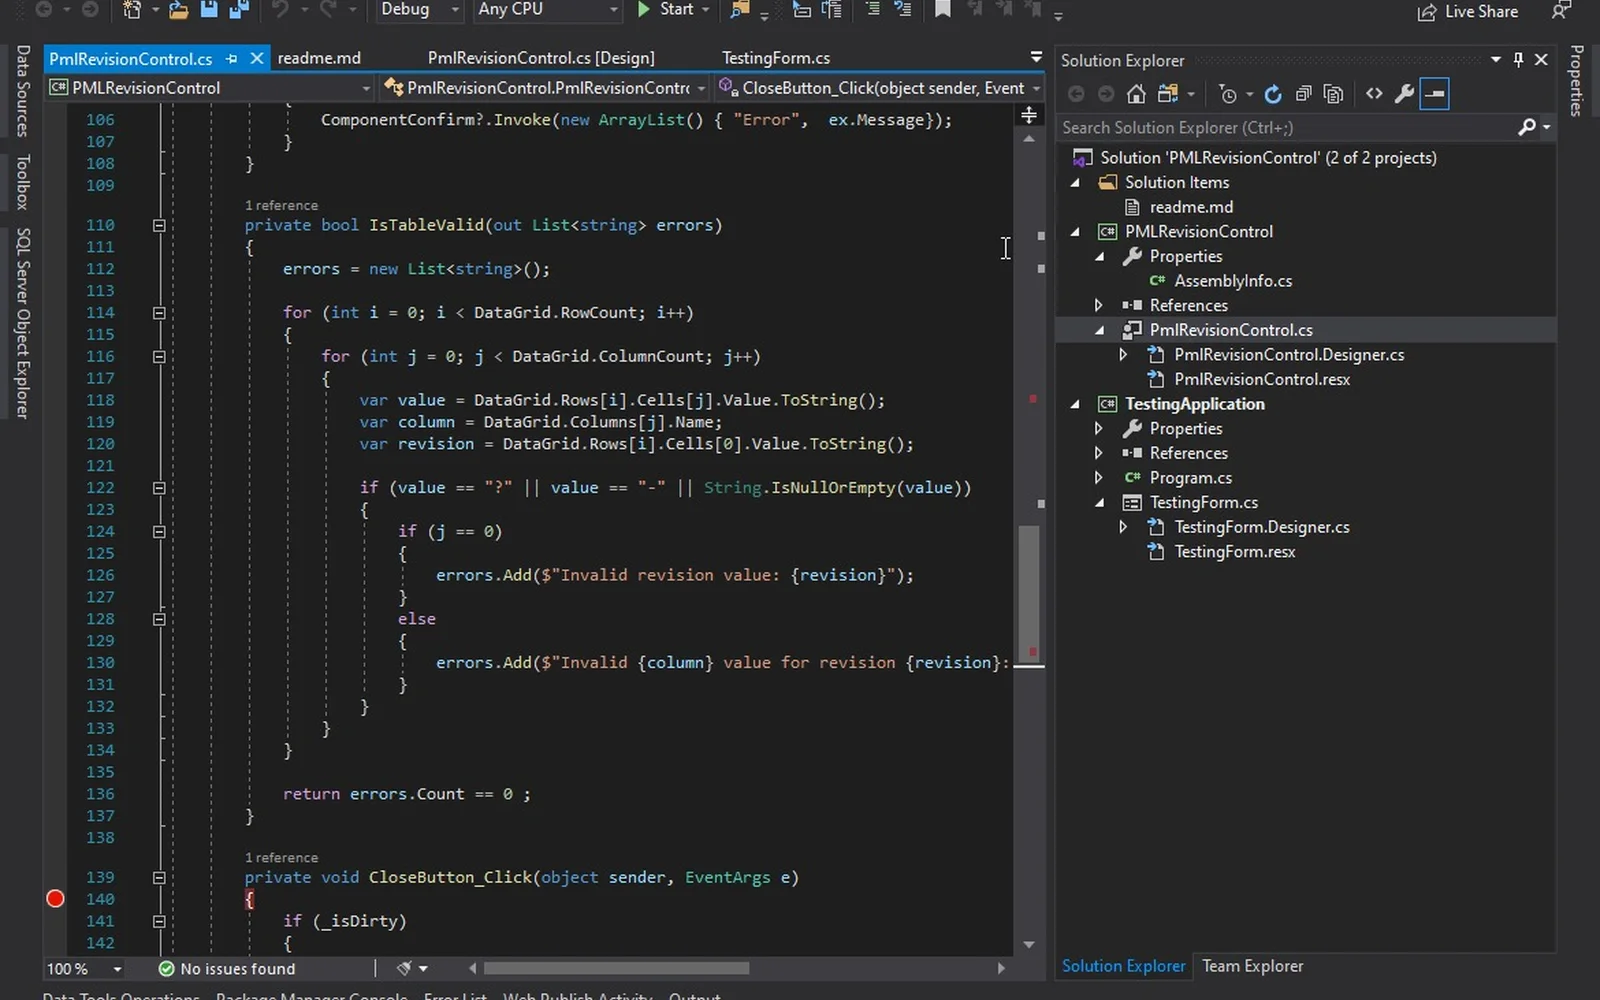
Task: Select TestingForm.resx file
Action: point(1234,552)
